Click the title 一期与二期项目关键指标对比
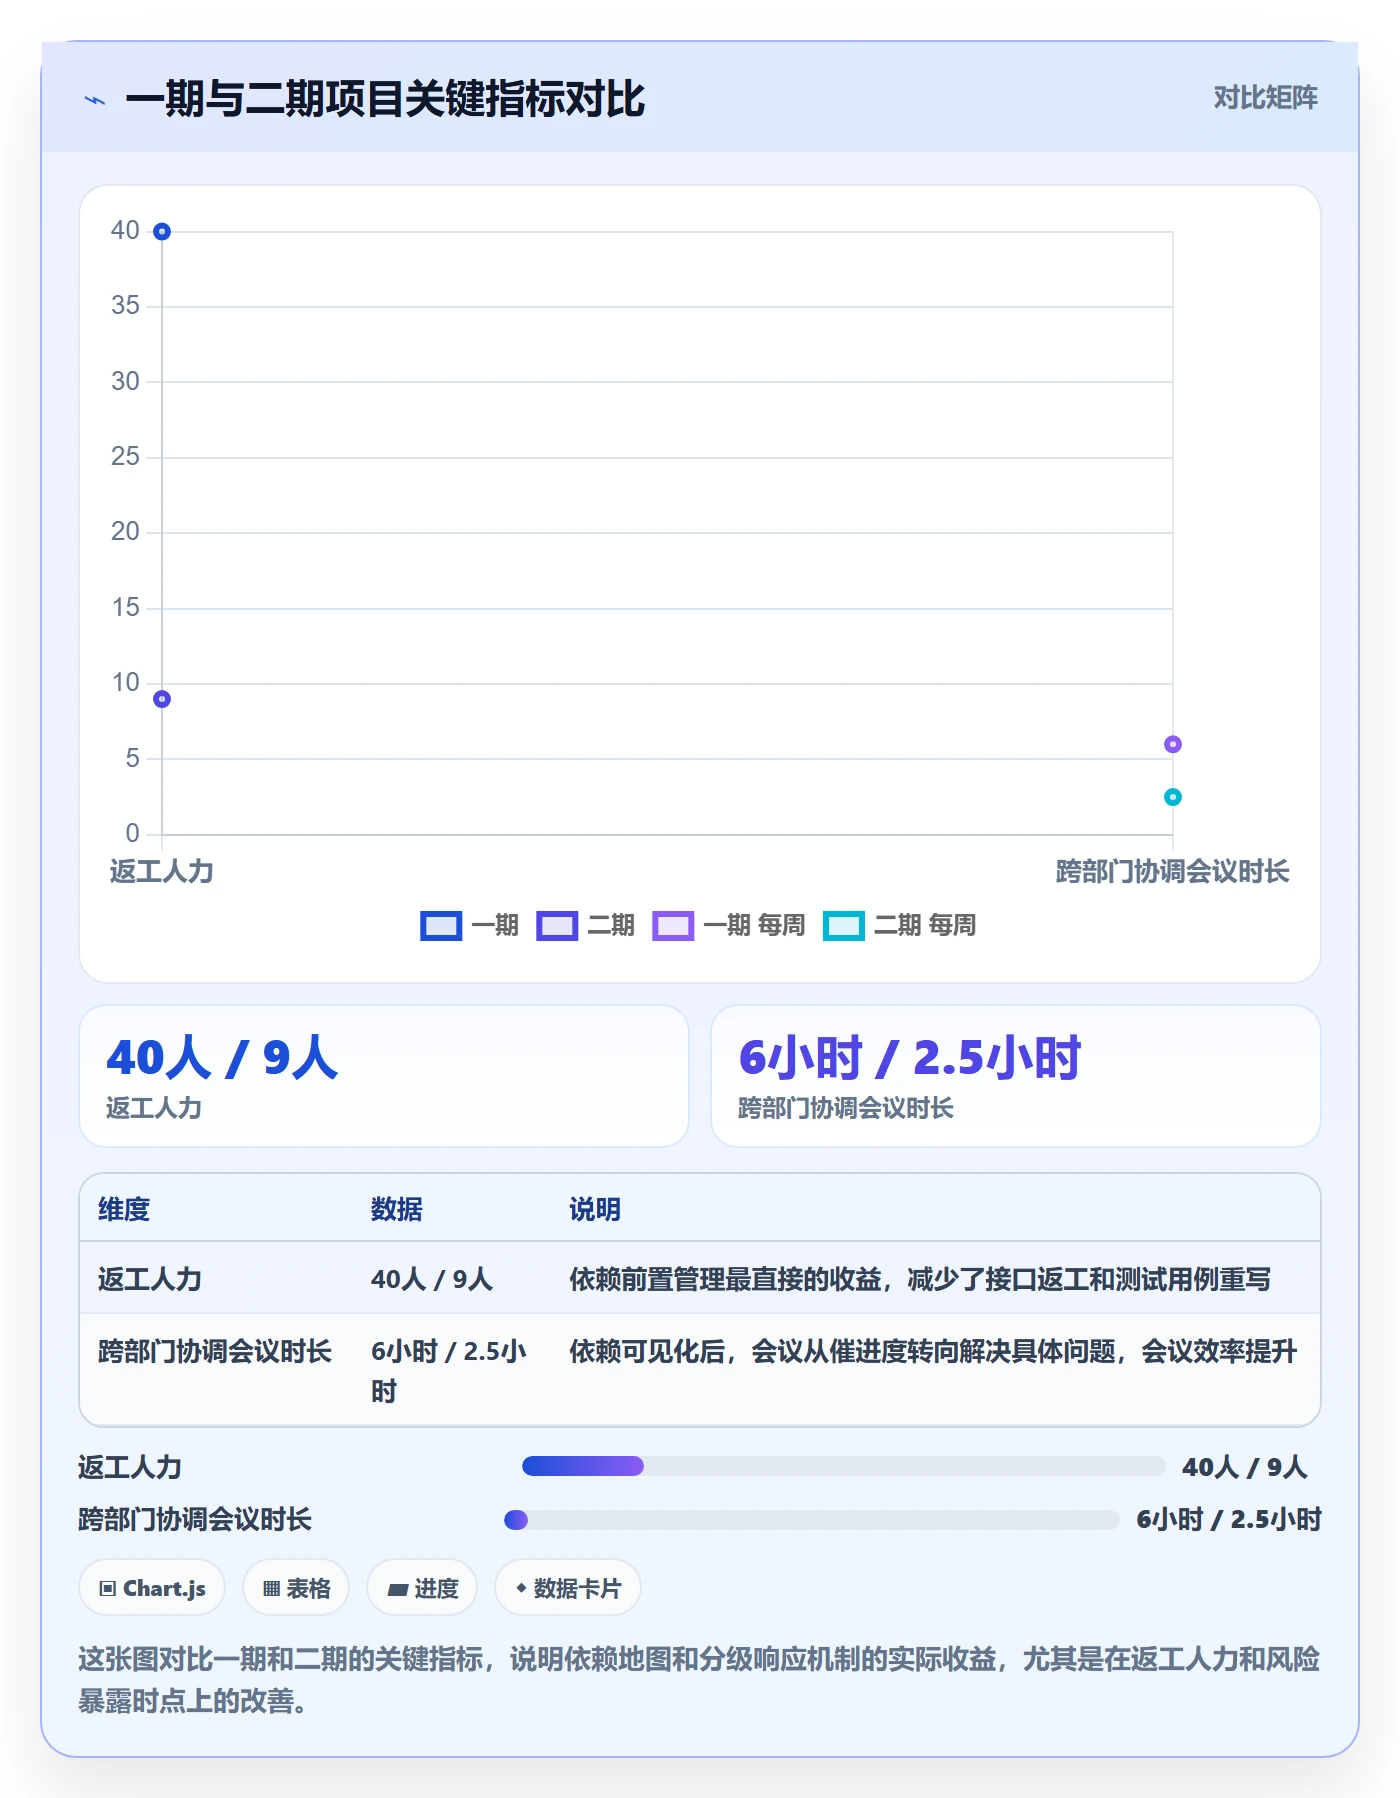Viewport: 1400px width, 1798px height. tap(385, 99)
